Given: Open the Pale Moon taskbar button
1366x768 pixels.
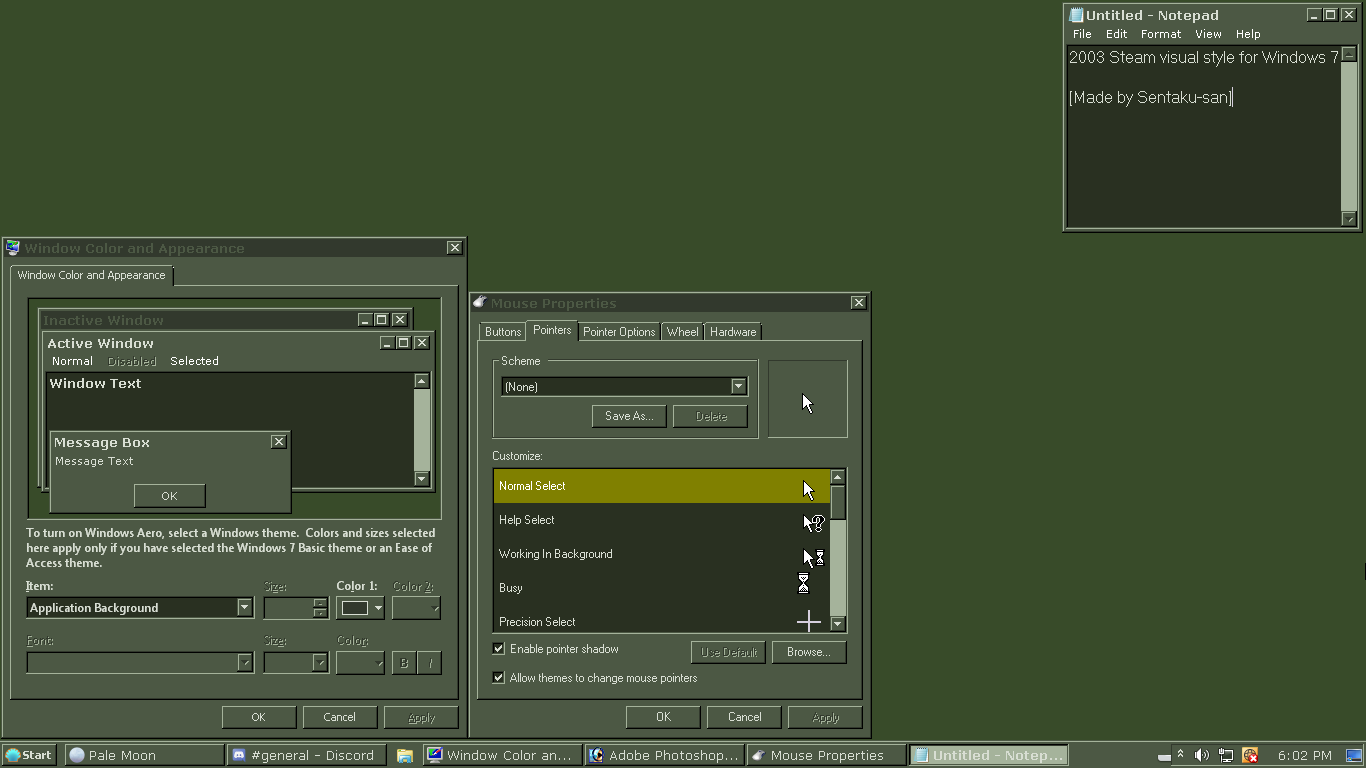Looking at the screenshot, I should 144,755.
